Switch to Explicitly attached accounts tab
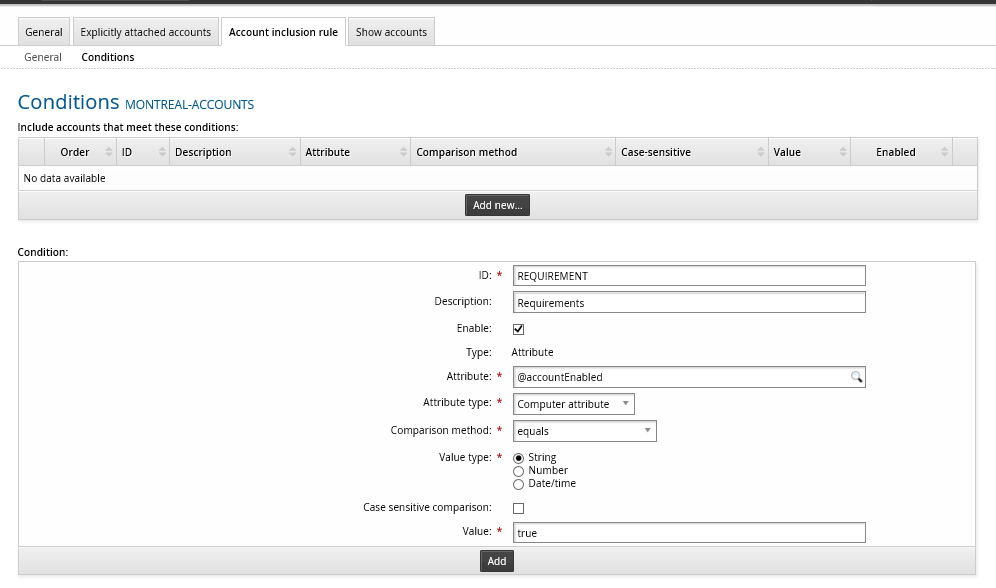Screen dimensions: 996x588 point(146,32)
